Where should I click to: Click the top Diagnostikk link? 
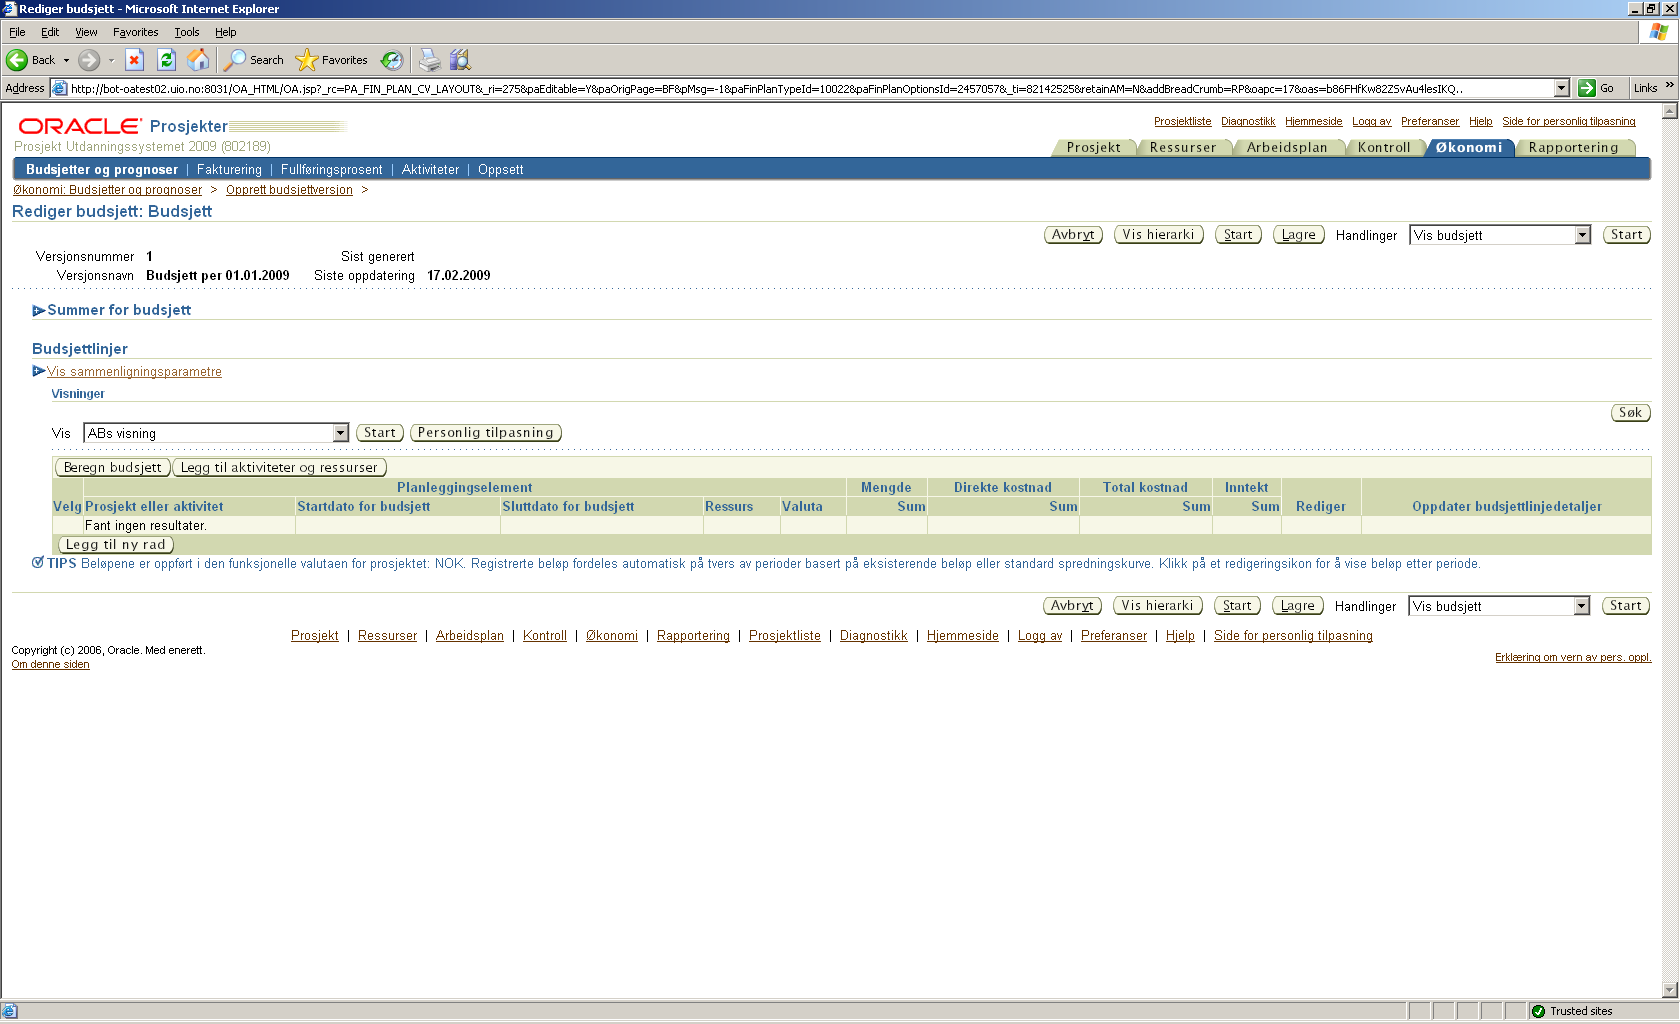1248,121
